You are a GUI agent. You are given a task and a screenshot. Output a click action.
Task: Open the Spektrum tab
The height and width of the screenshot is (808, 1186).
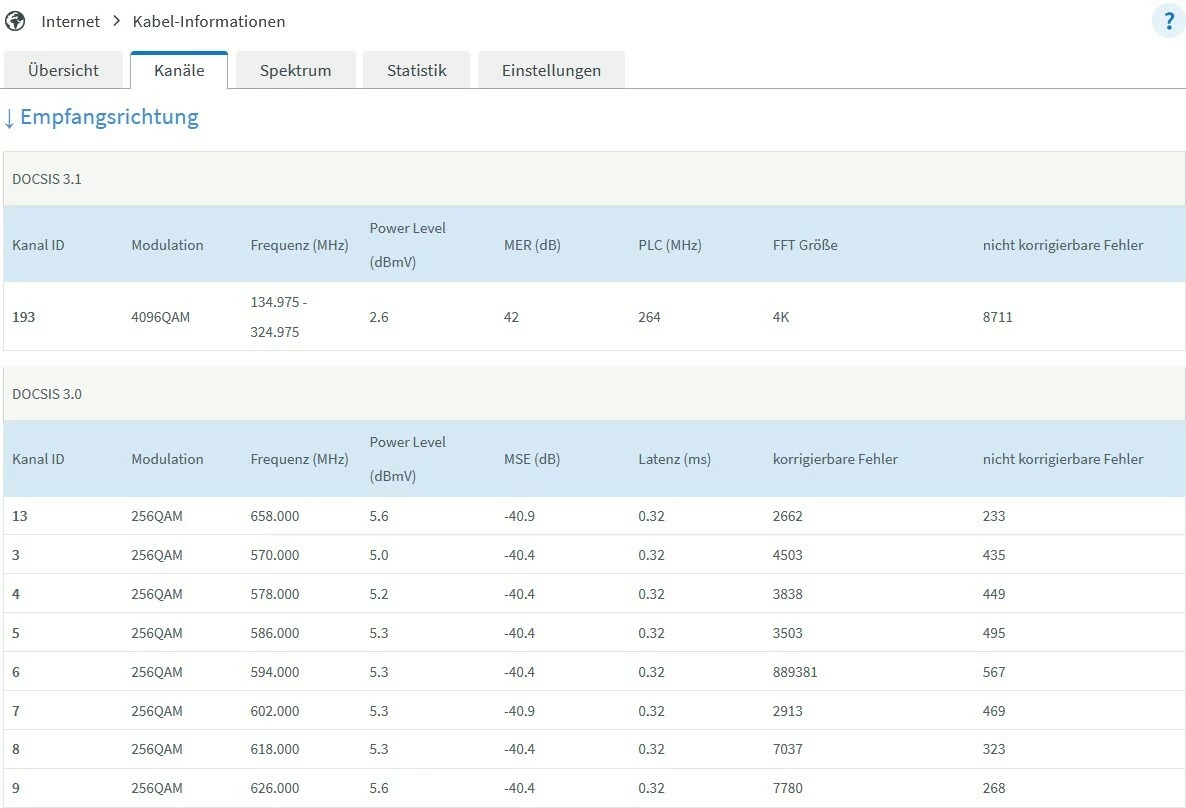click(295, 70)
